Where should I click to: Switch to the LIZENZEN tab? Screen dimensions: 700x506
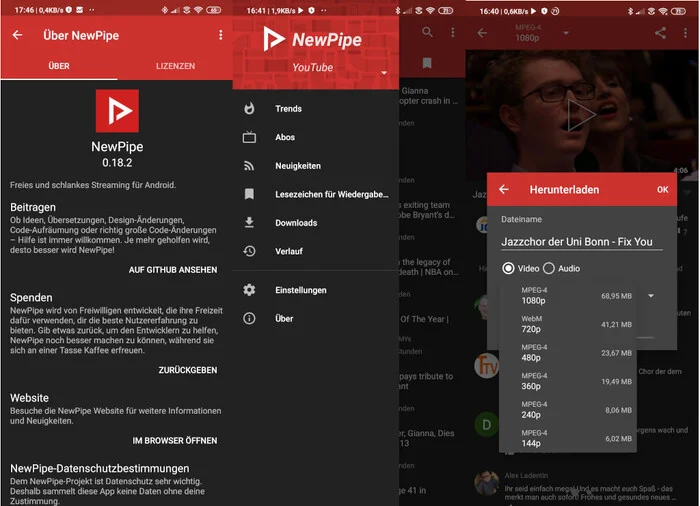pyautogui.click(x=175, y=66)
